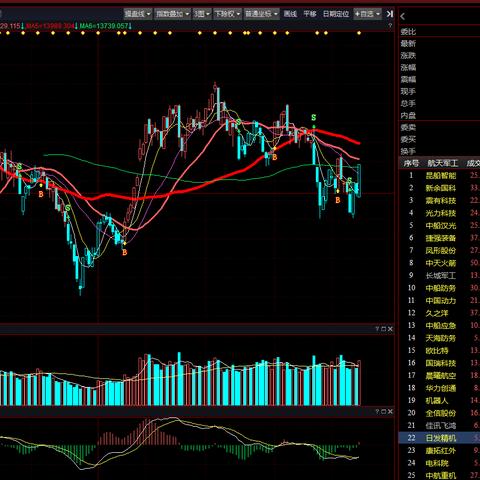
Task: Maximize the volume indicator panel
Action: point(383,329)
